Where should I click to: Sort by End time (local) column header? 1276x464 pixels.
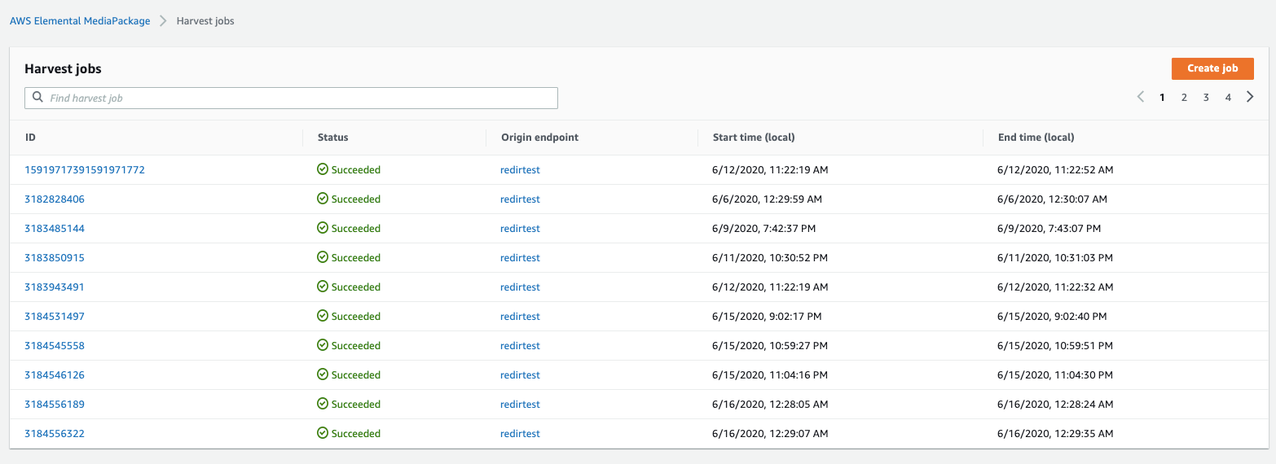click(x=1035, y=137)
